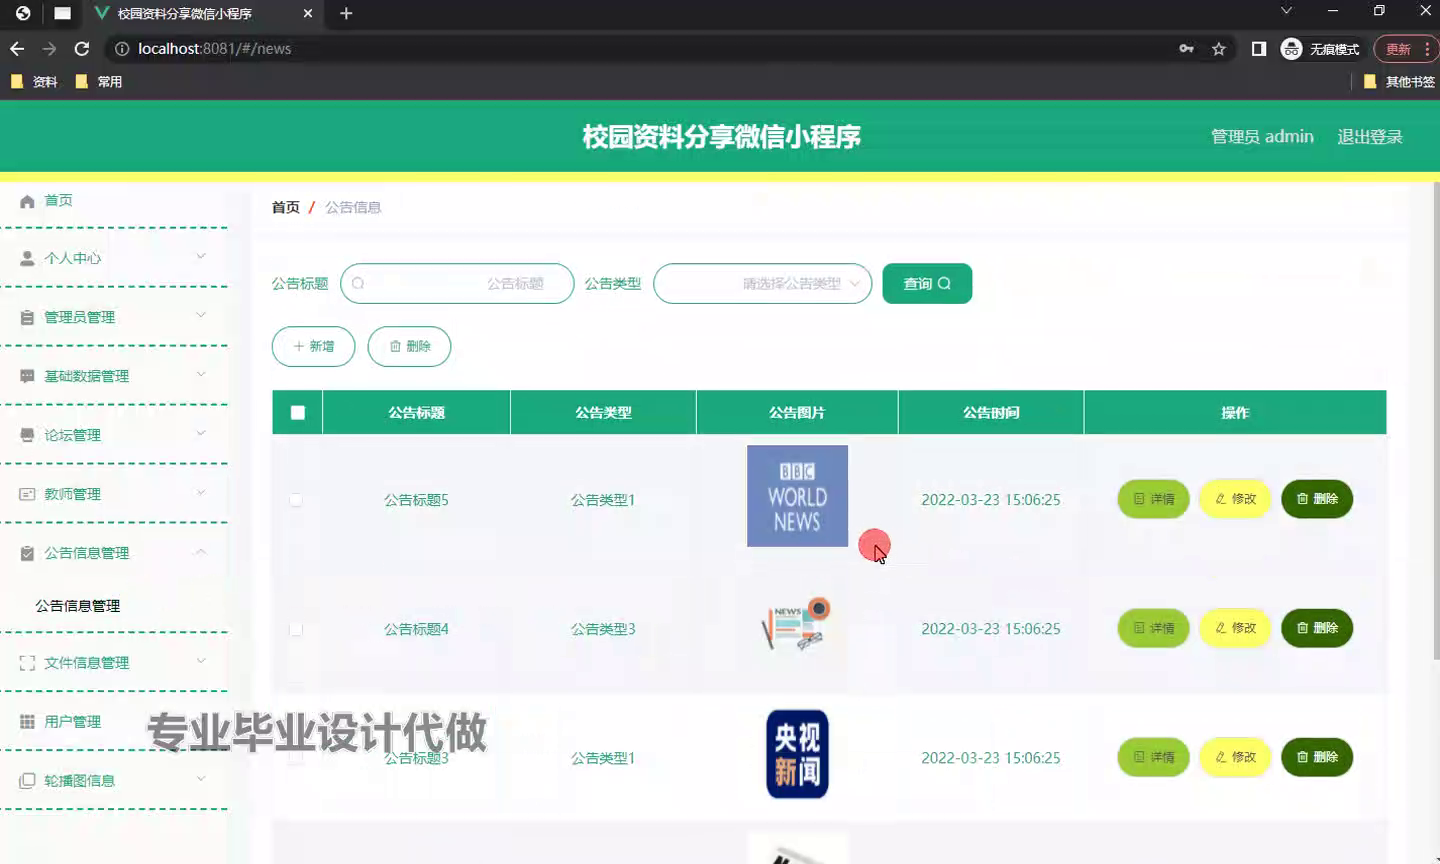Click the copy icon for 轮播图信息
Viewport: 1440px width, 864px height.
pyautogui.click(x=27, y=781)
